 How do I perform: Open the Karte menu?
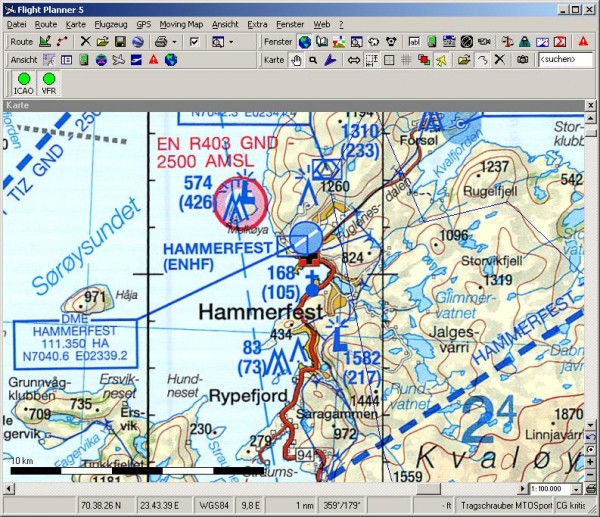[75, 24]
